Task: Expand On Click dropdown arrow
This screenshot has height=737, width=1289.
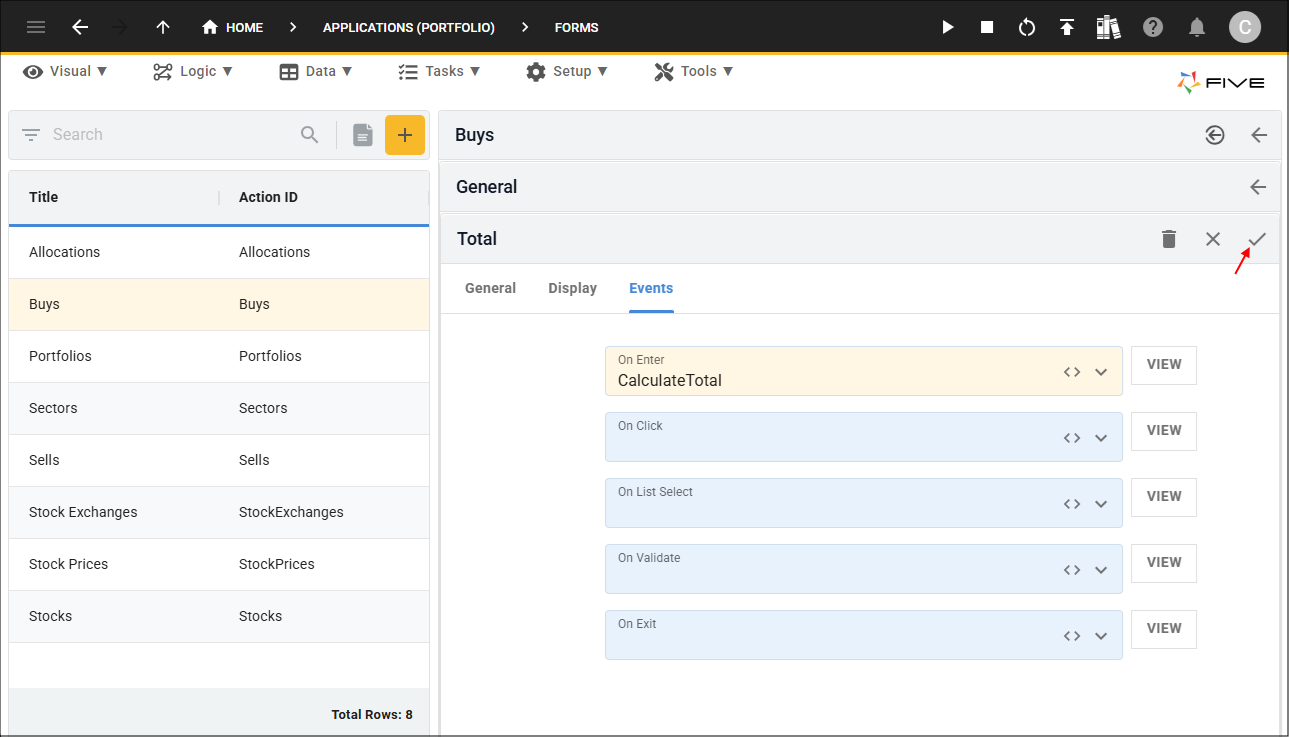Action: tap(1101, 438)
